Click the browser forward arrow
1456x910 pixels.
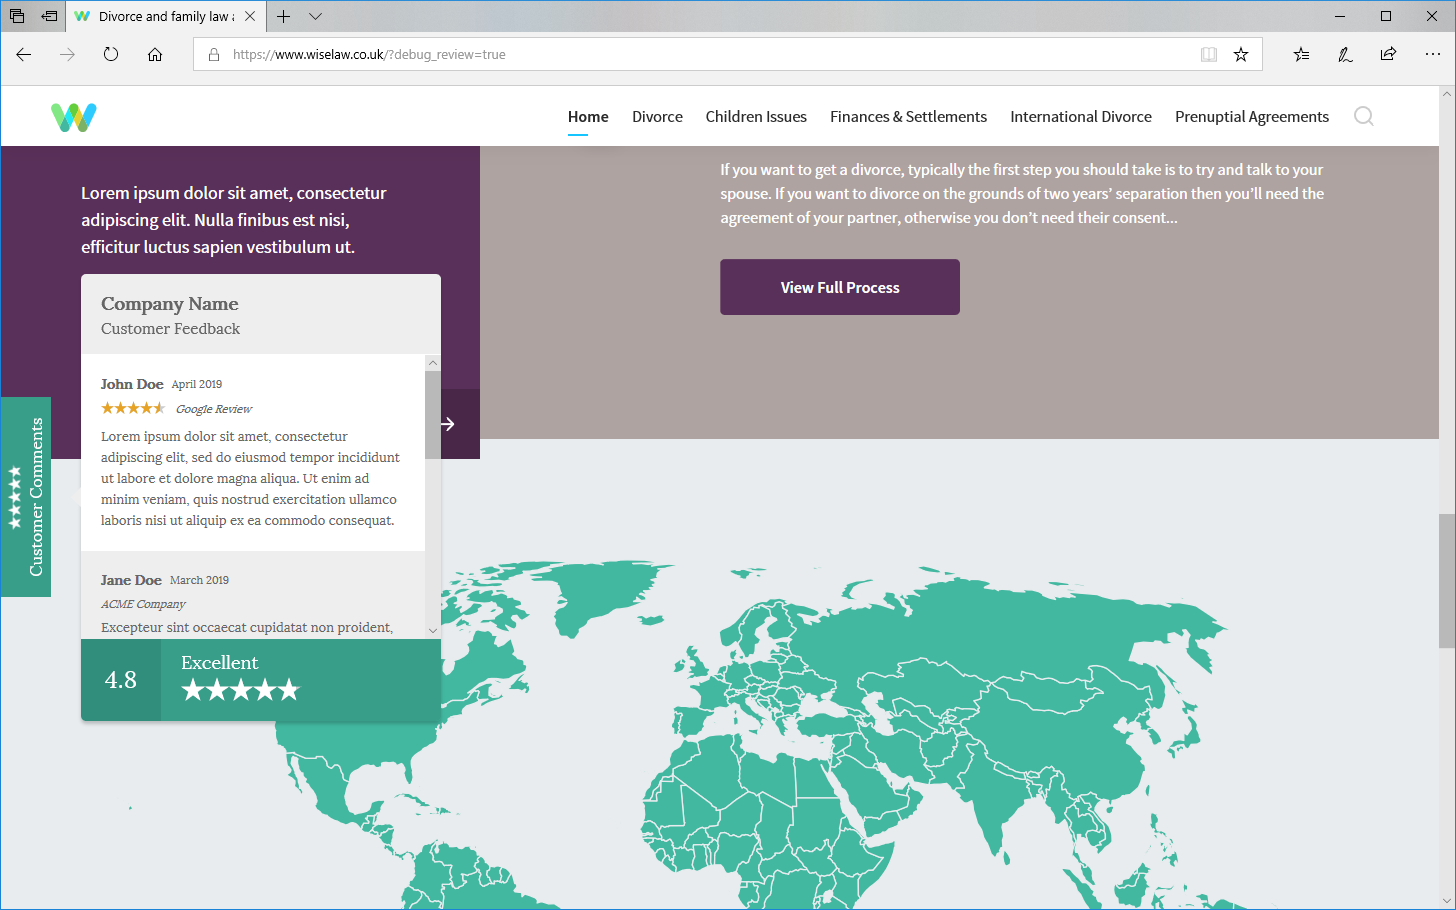point(67,54)
